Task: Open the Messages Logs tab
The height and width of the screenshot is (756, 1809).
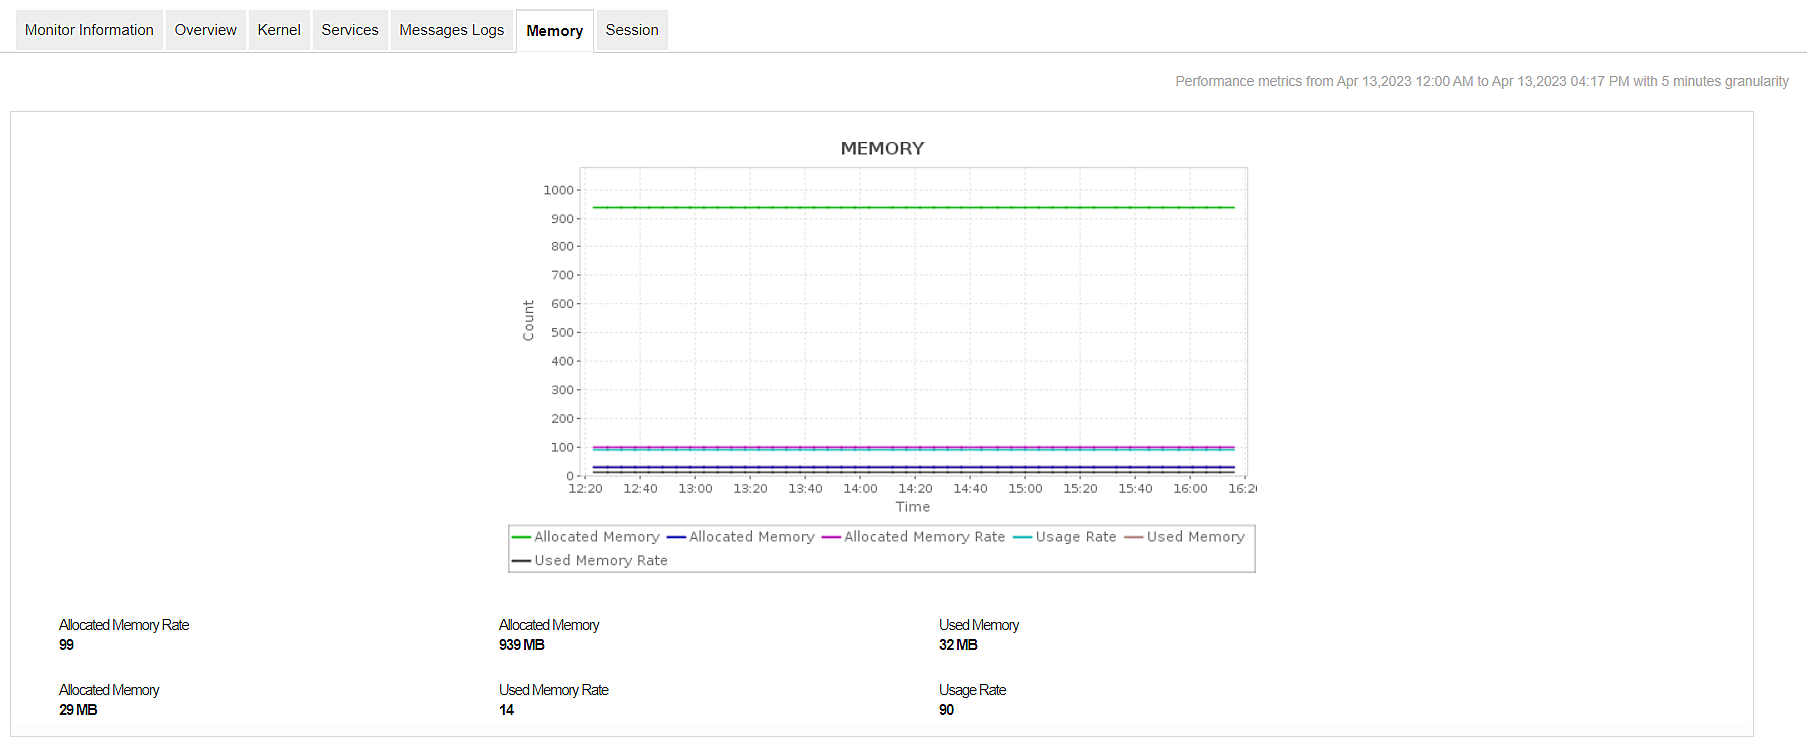Action: pos(452,30)
